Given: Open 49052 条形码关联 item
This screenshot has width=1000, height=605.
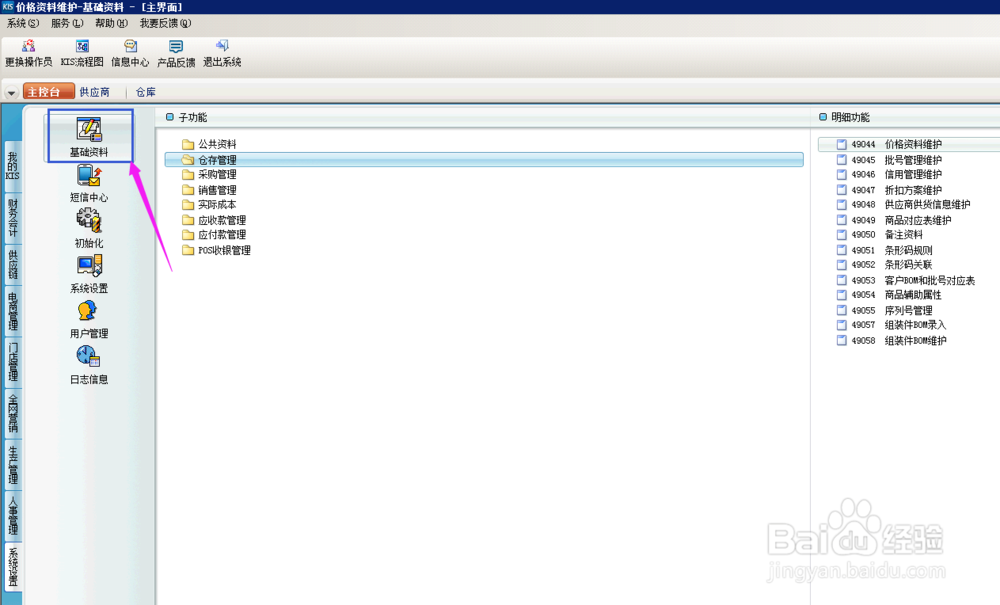Looking at the screenshot, I should click(x=885, y=265).
